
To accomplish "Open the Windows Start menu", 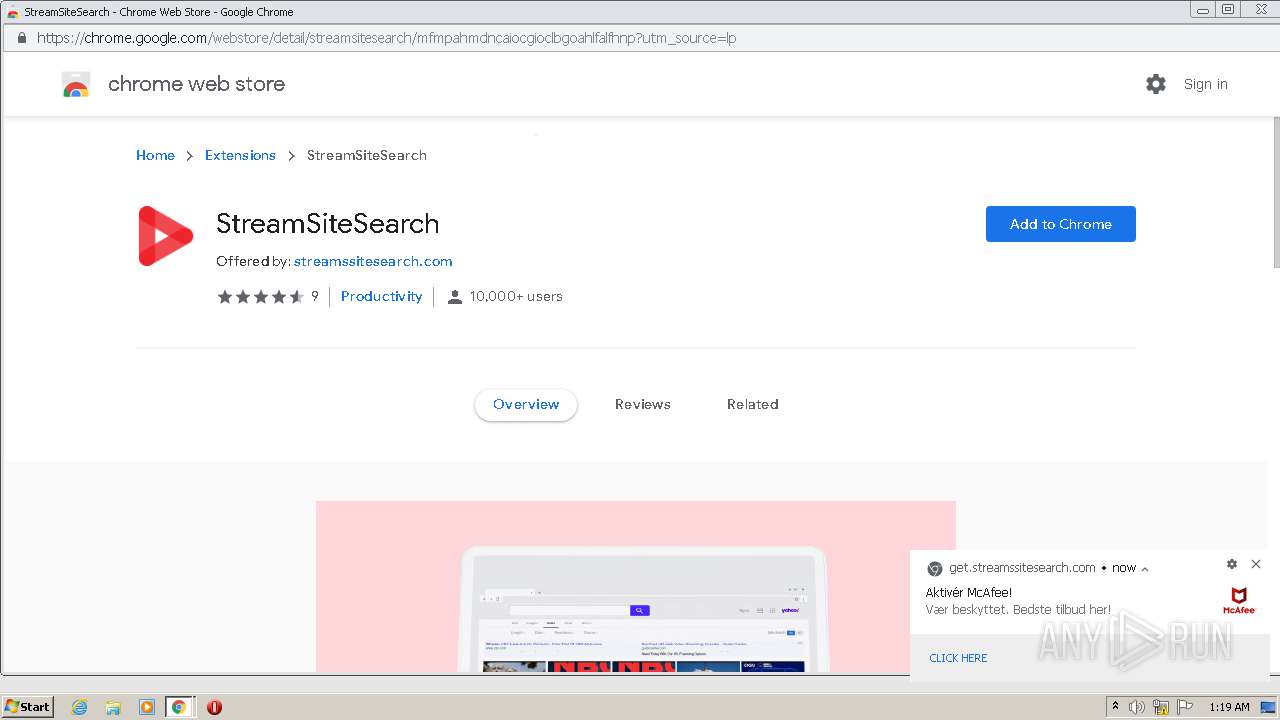I will tap(28, 707).
